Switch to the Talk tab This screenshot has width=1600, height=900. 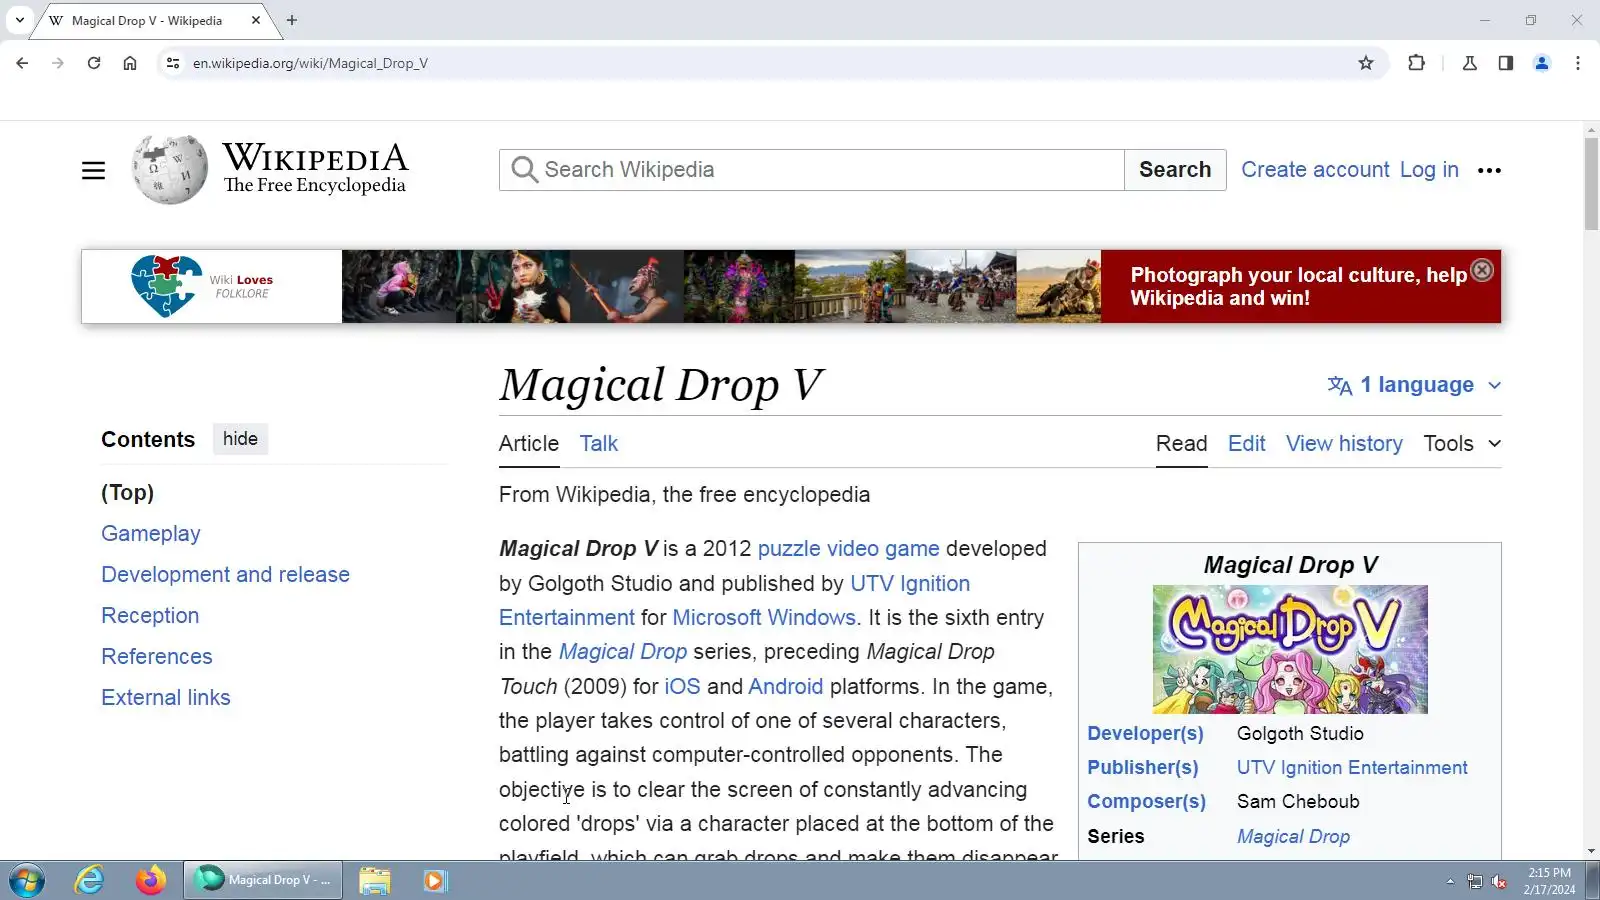pos(599,444)
